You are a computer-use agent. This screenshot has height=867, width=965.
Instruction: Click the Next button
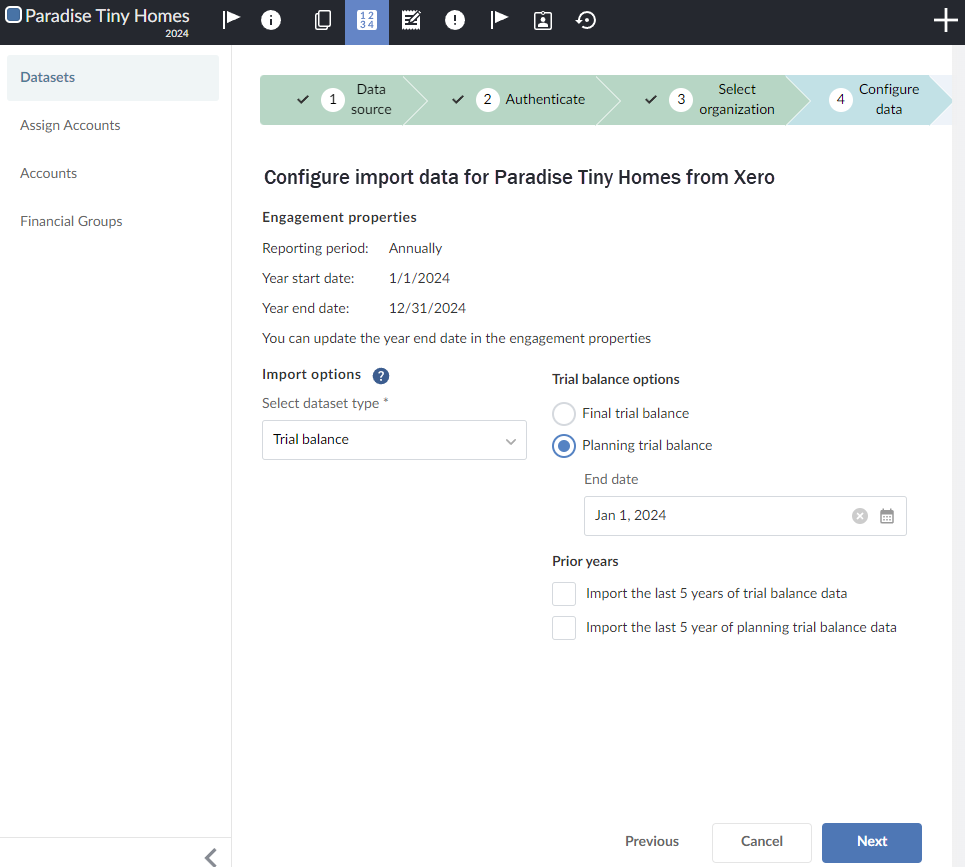(871, 842)
